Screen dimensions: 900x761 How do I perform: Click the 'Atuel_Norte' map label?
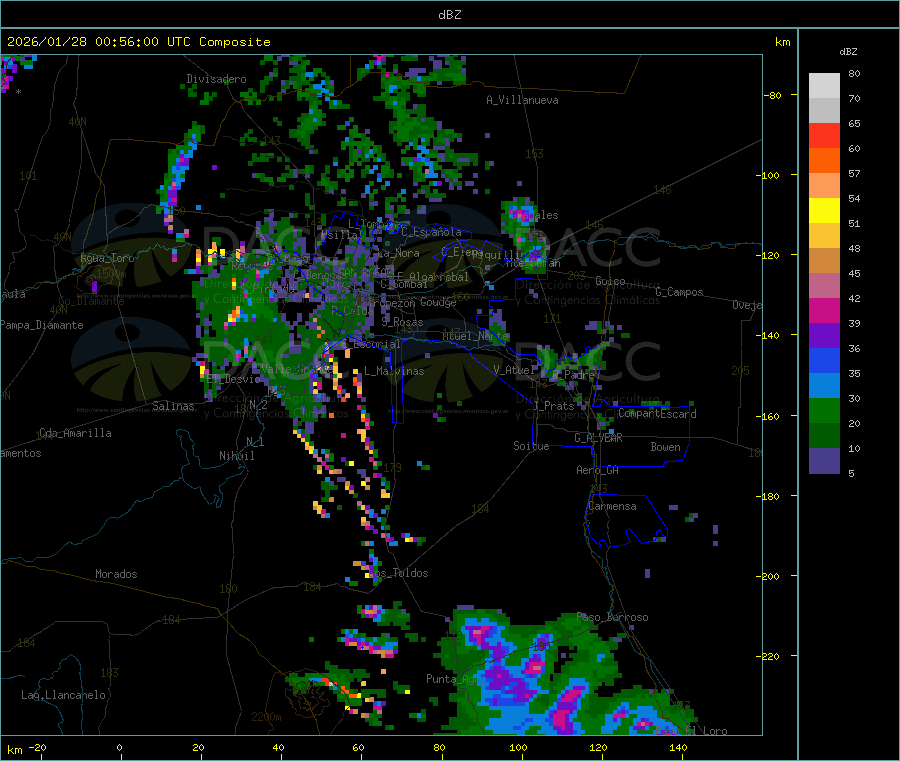[475, 336]
